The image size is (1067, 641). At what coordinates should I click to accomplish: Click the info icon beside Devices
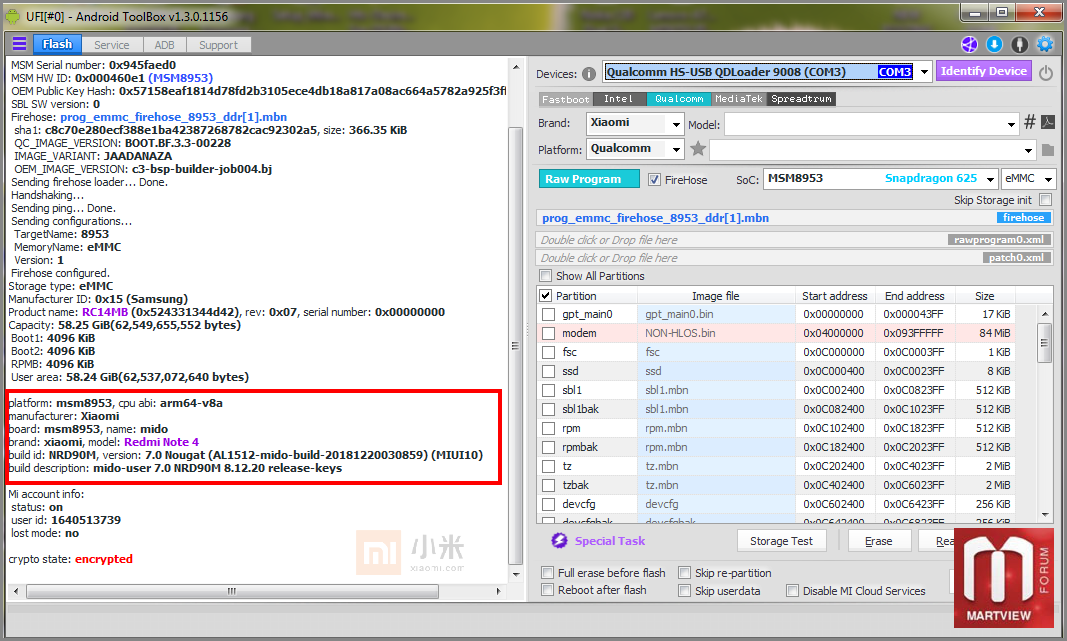(x=589, y=74)
